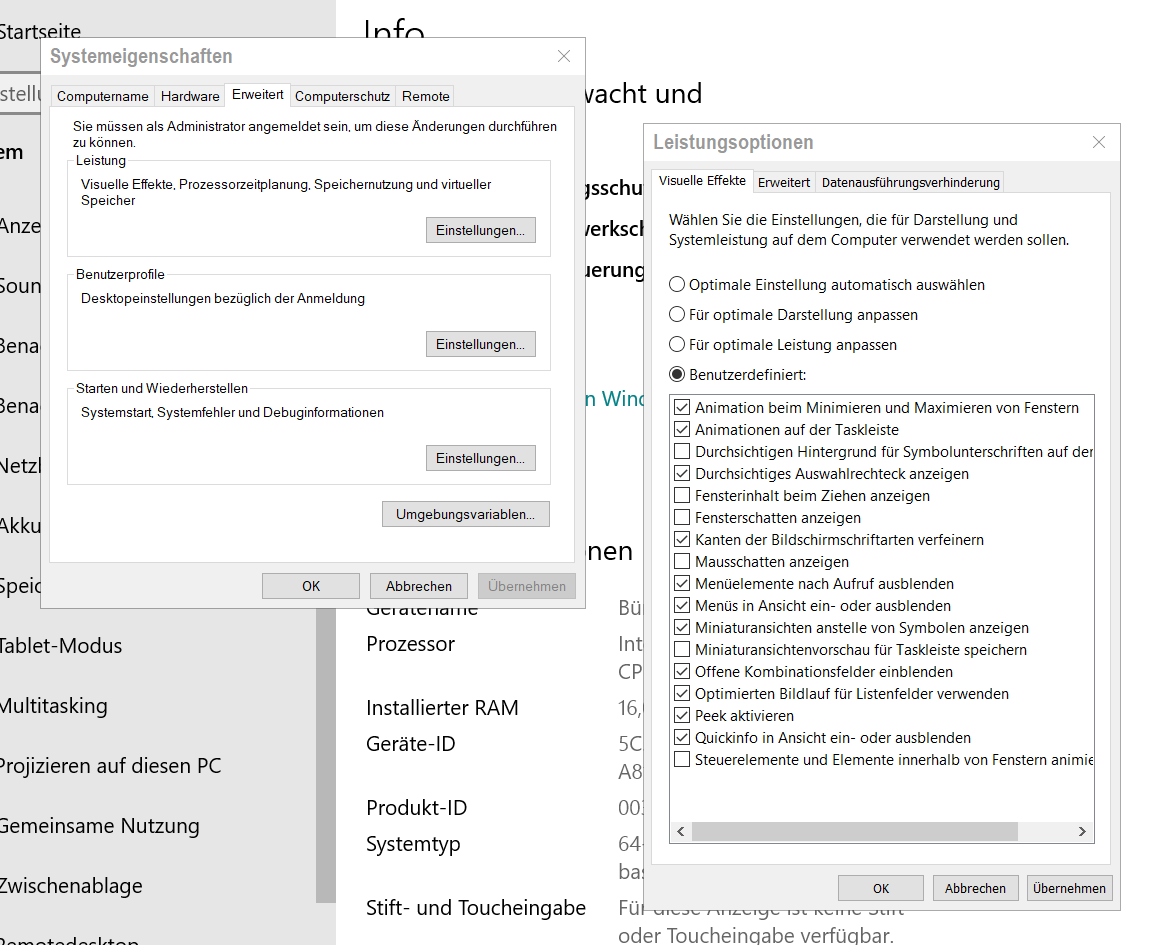The height and width of the screenshot is (945, 1174).
Task: Select Erweitert tab in Systemeigenschaften
Action: point(258,94)
